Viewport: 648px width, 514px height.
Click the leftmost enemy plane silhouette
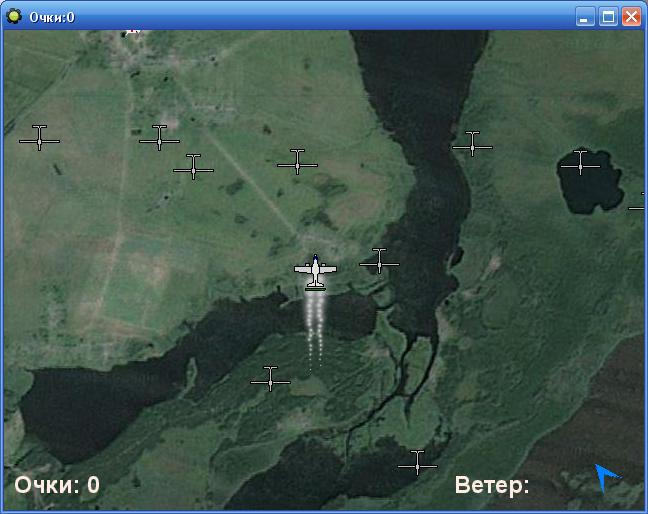pos(39,138)
